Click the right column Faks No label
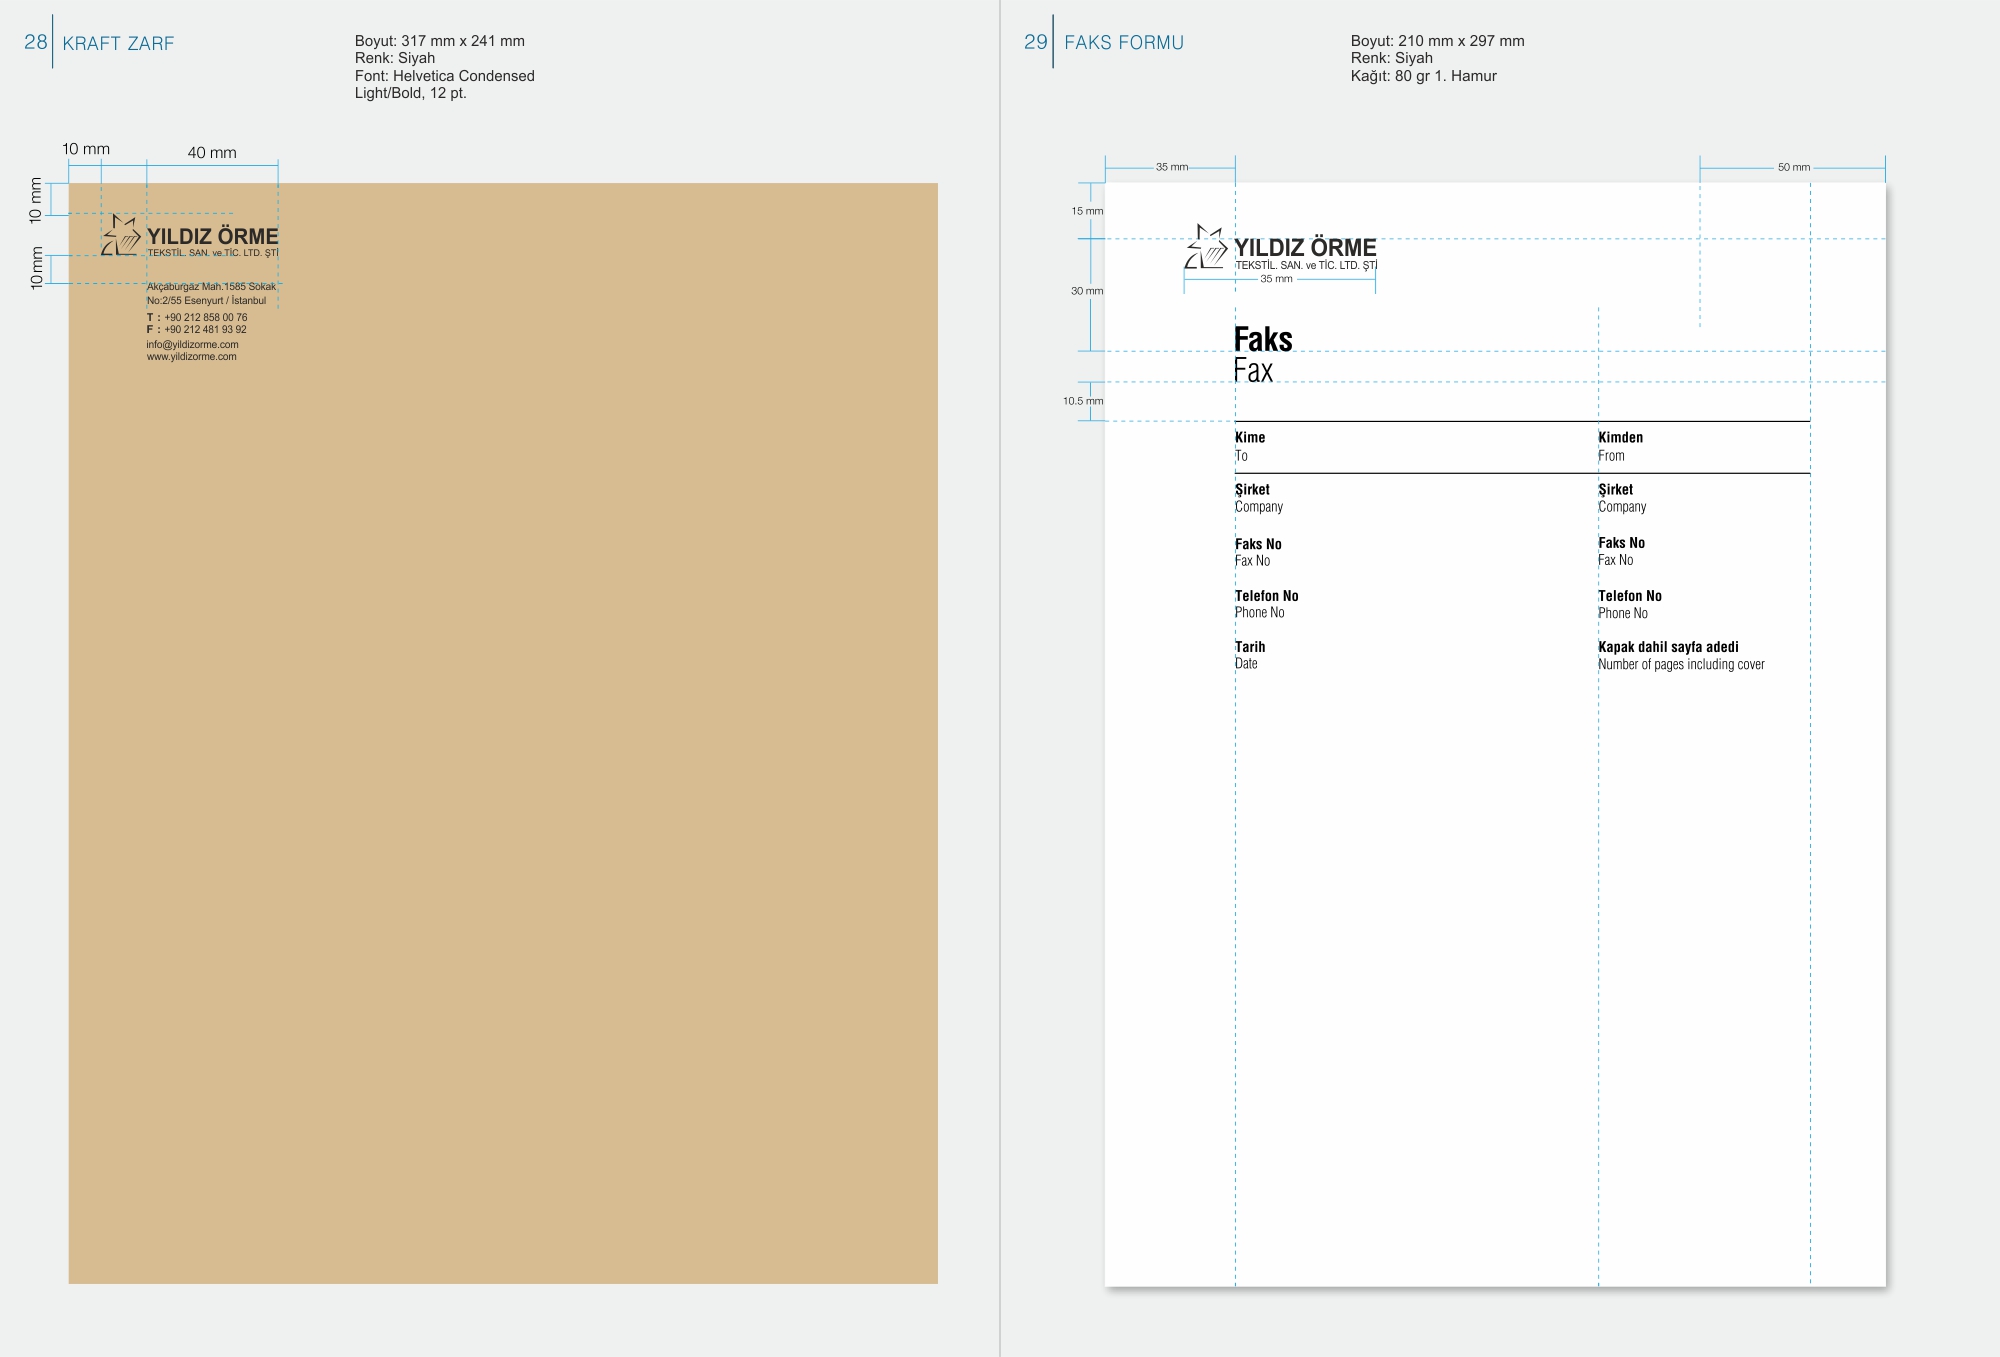The width and height of the screenshot is (2000, 1357). (1620, 543)
